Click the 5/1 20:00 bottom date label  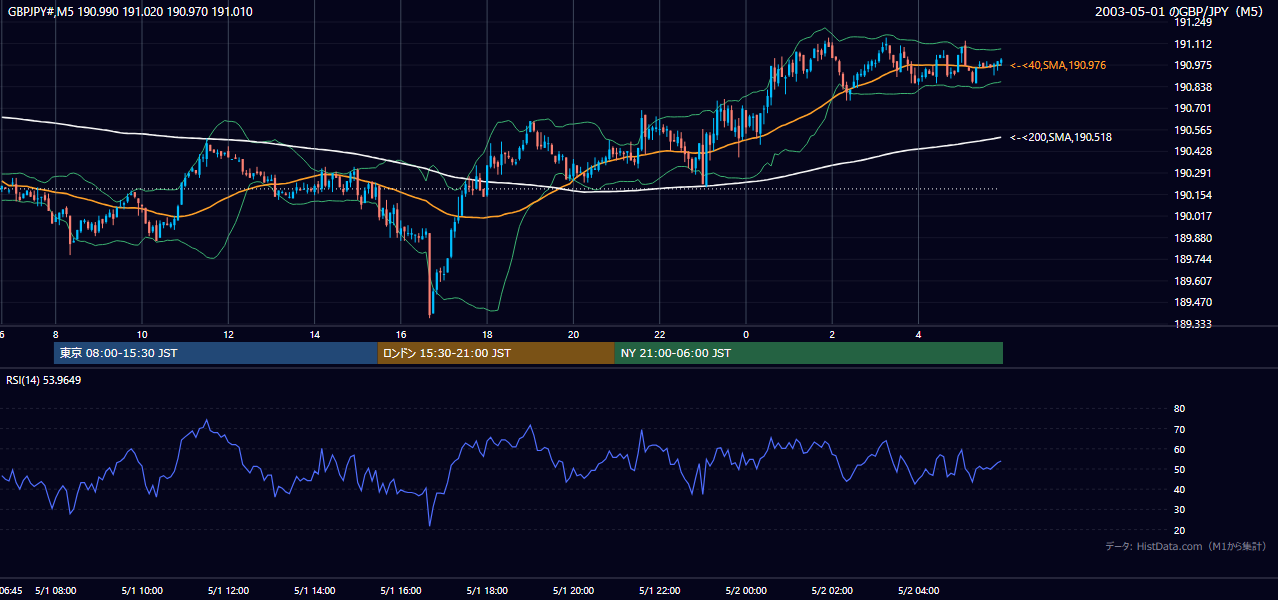click(x=573, y=591)
